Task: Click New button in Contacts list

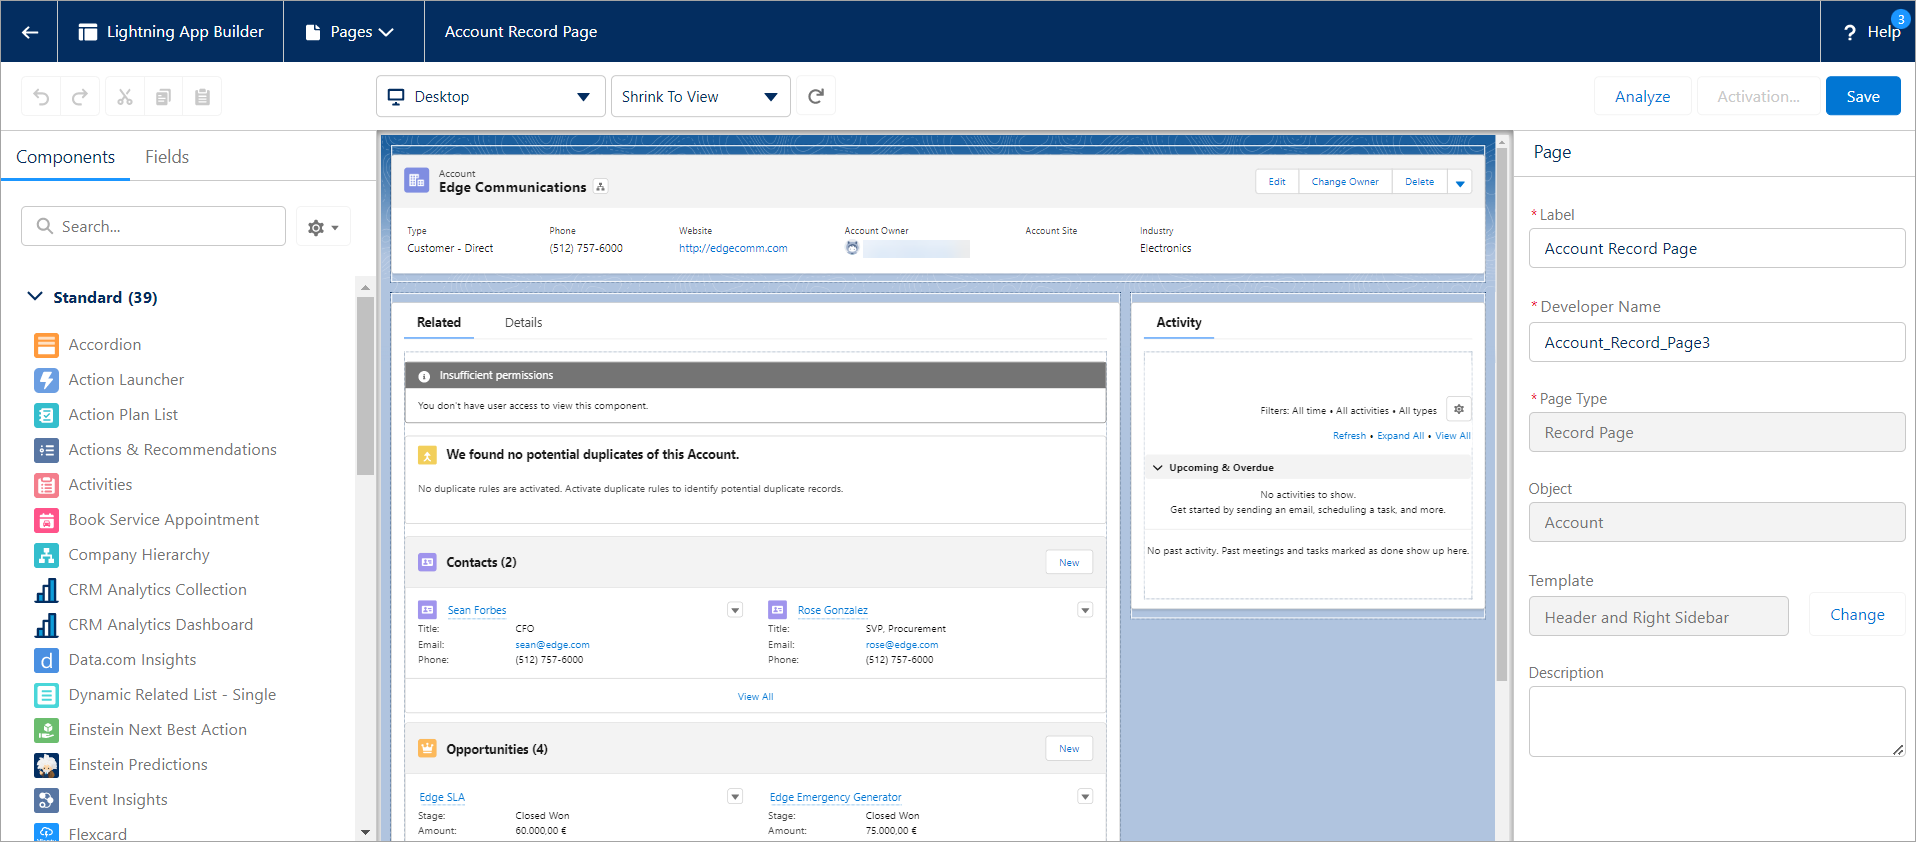Action: point(1069,562)
